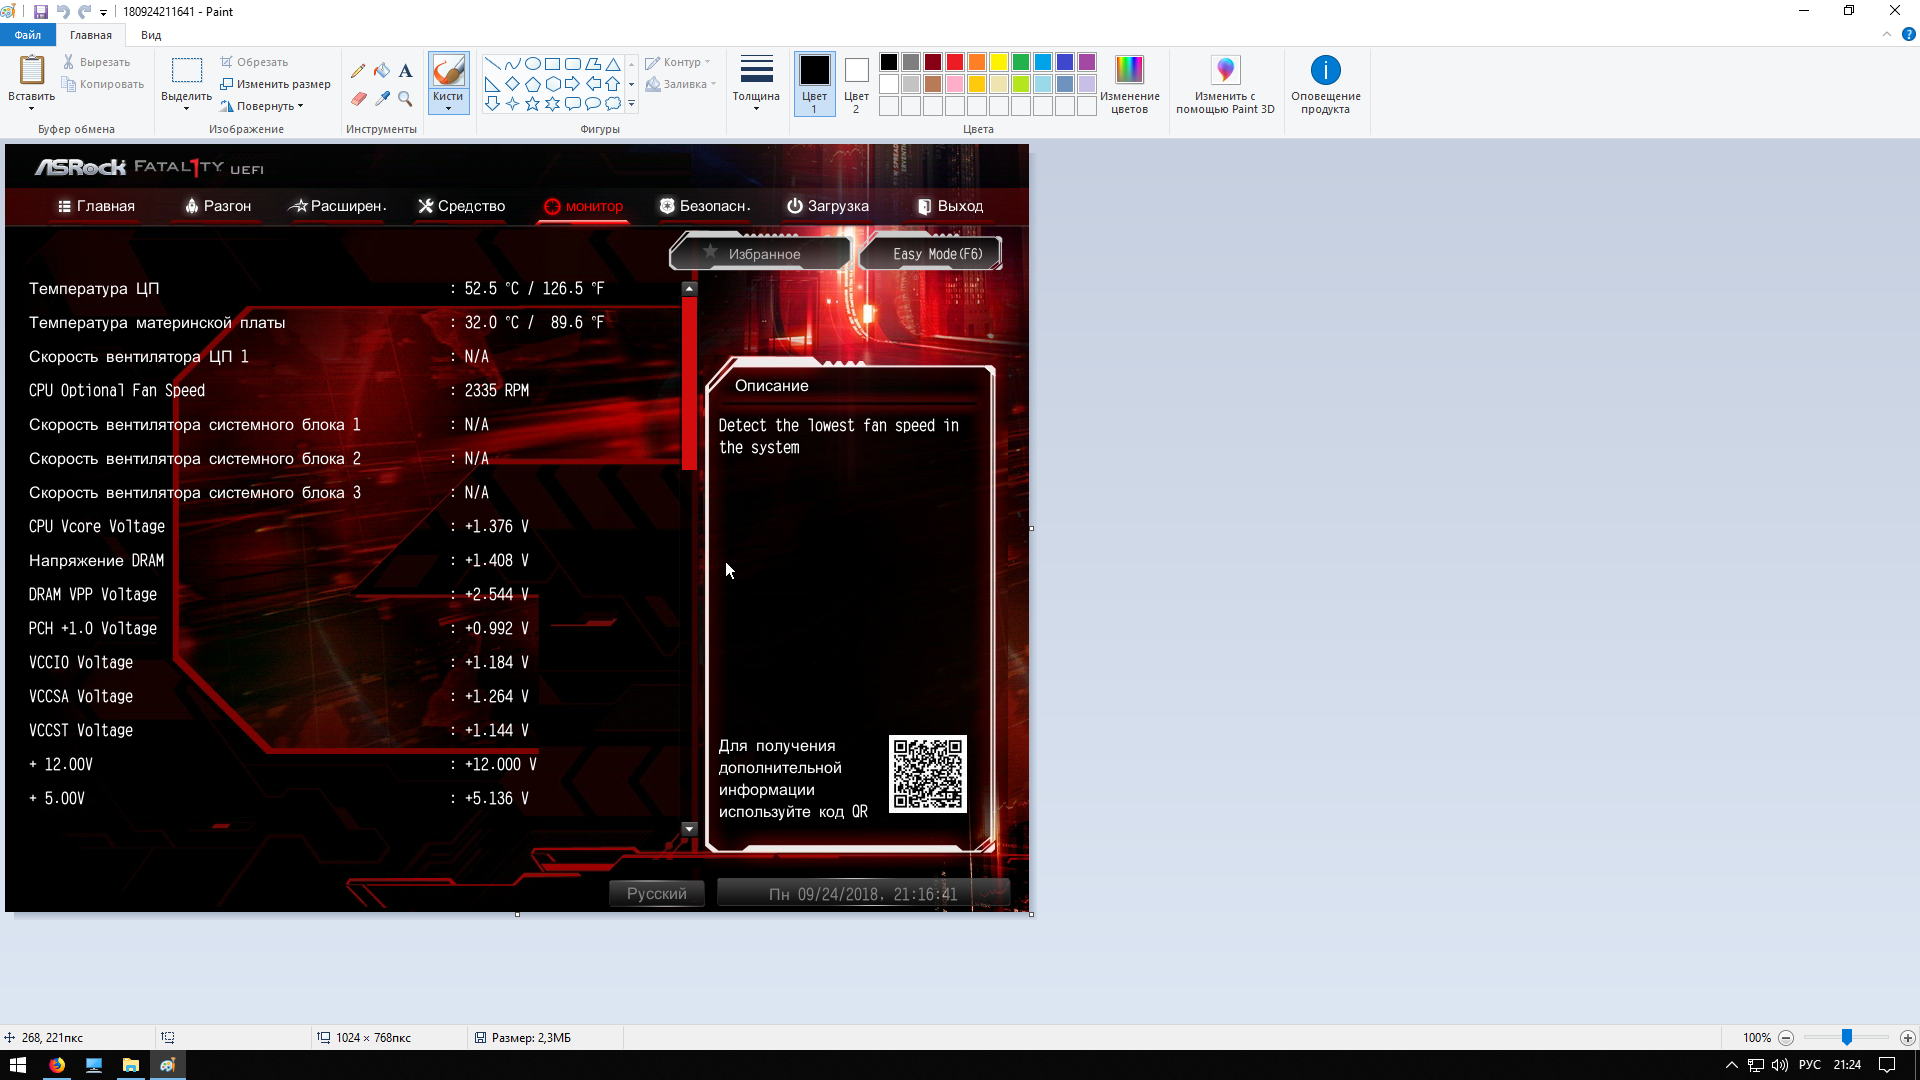Expand the Повернуть rotate dropdown
The height and width of the screenshot is (1080, 1920).
click(300, 106)
